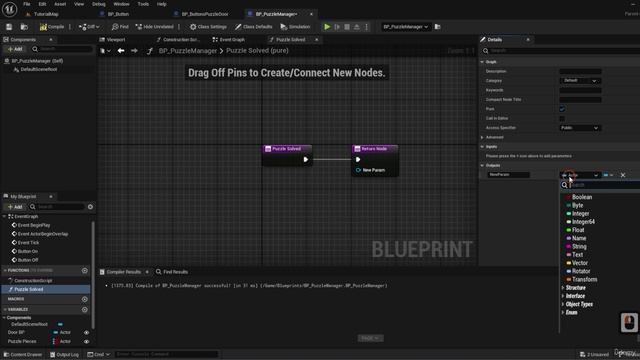Click the Step frame playback icon
This screenshot has width=640, height=360.
click(x=337, y=27)
